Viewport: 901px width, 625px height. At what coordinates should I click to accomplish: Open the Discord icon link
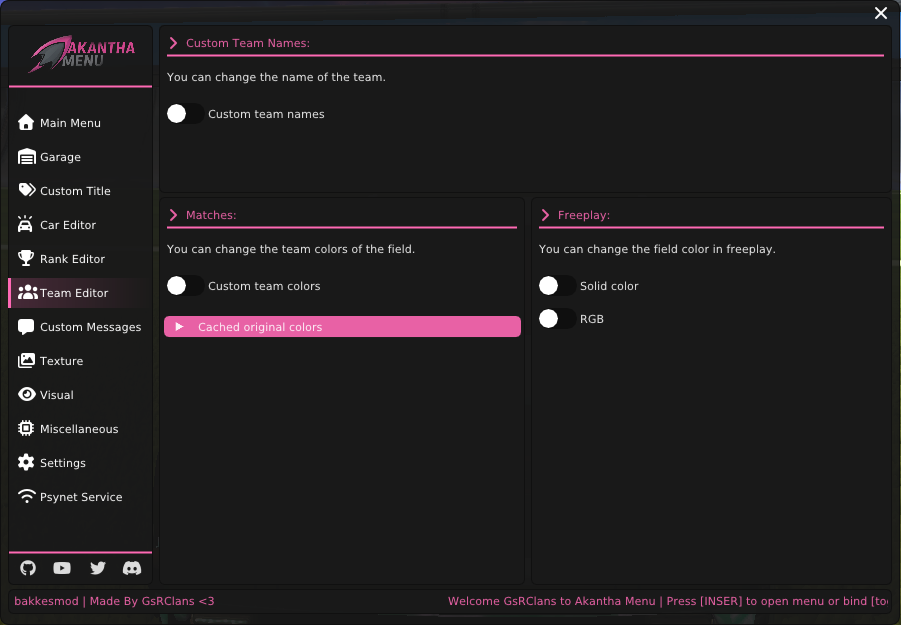[131, 568]
